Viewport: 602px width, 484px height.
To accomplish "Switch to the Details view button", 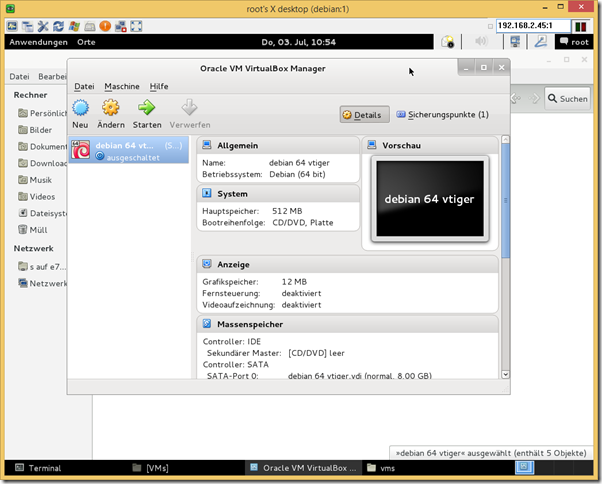I will point(364,115).
